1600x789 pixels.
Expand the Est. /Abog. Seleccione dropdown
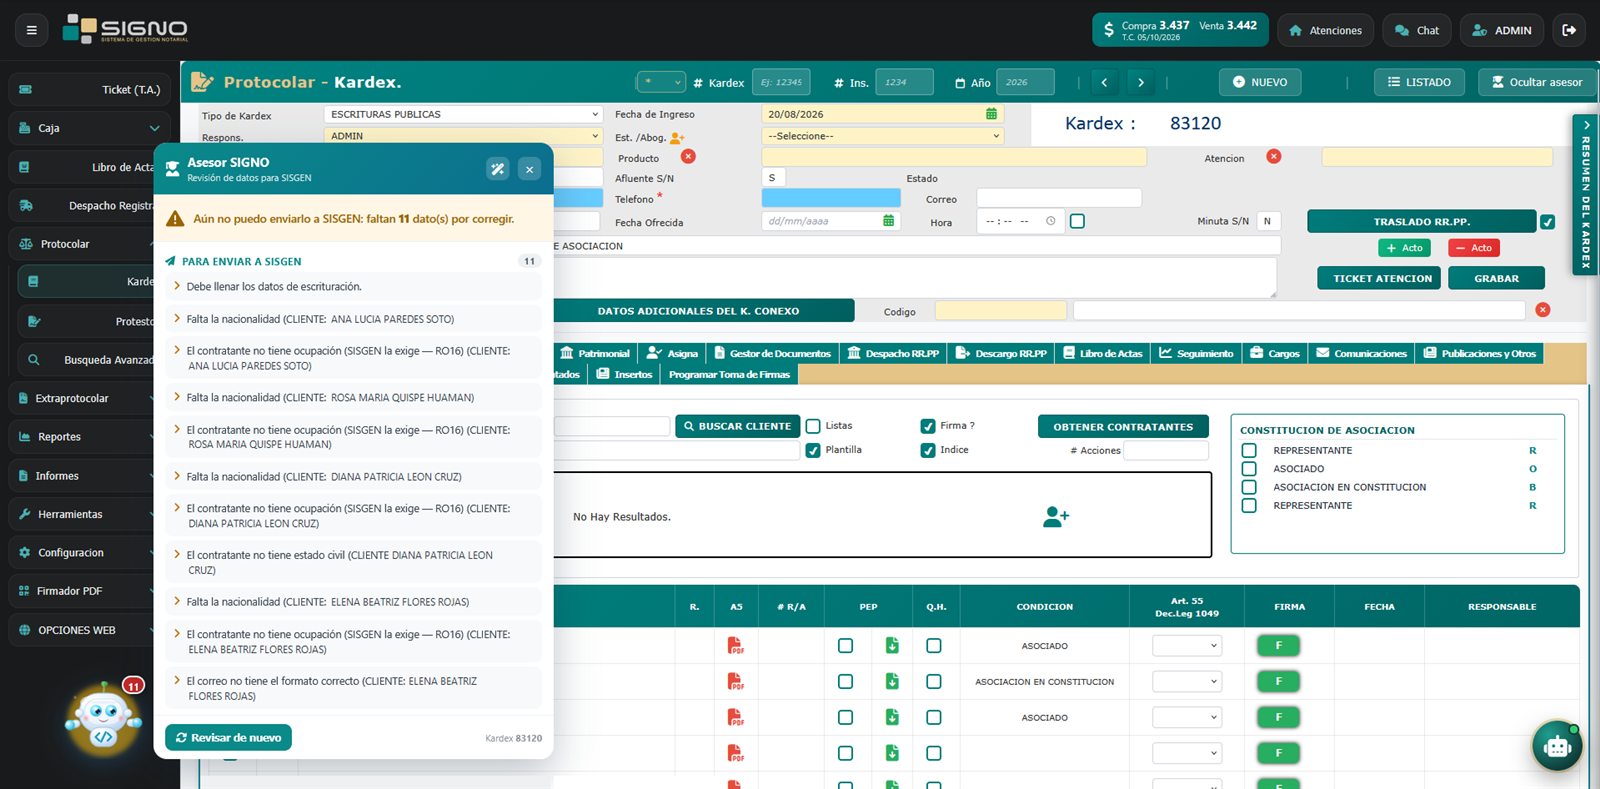[x=882, y=136]
